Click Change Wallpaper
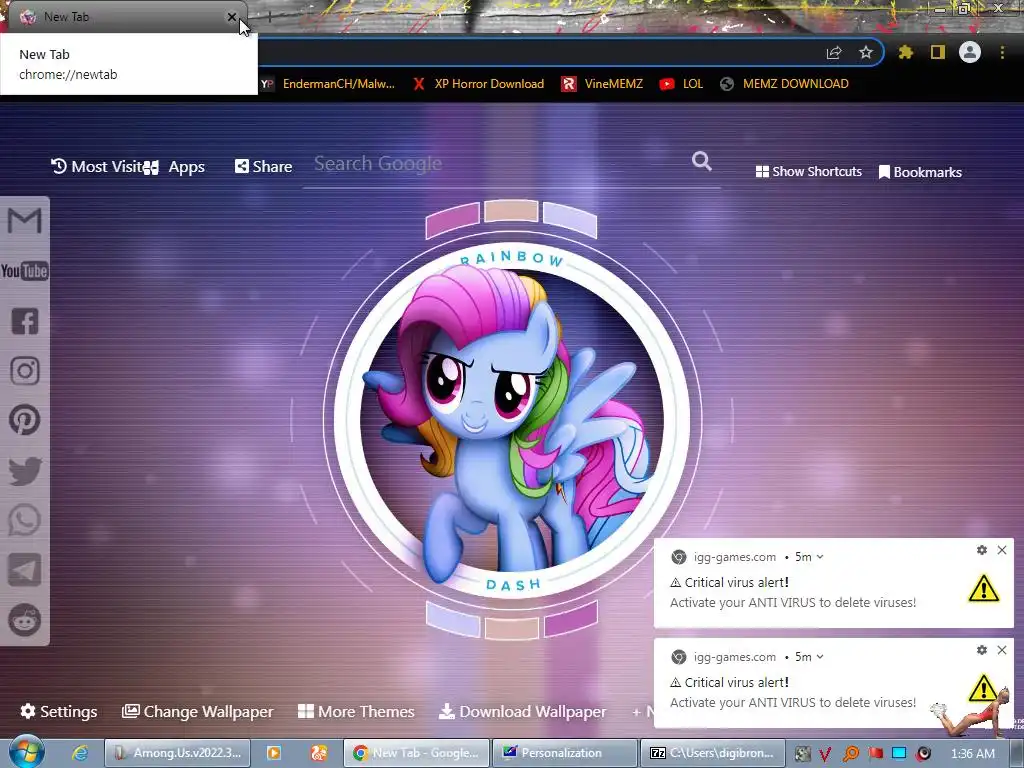 (198, 712)
